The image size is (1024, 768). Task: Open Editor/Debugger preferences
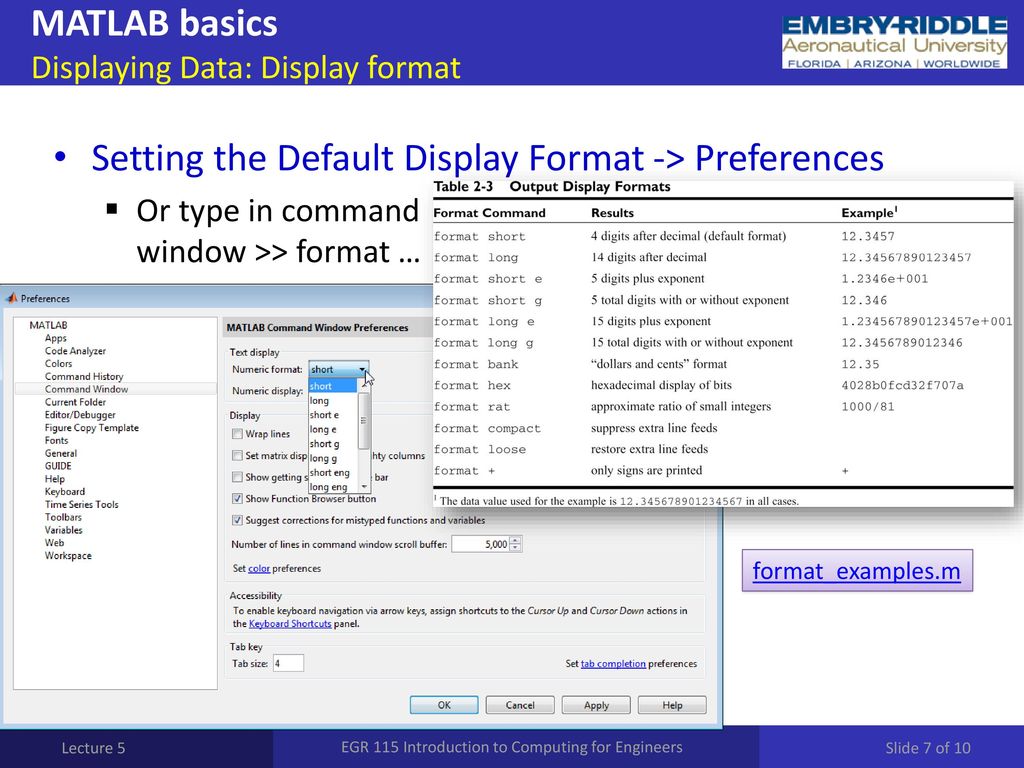click(80, 415)
